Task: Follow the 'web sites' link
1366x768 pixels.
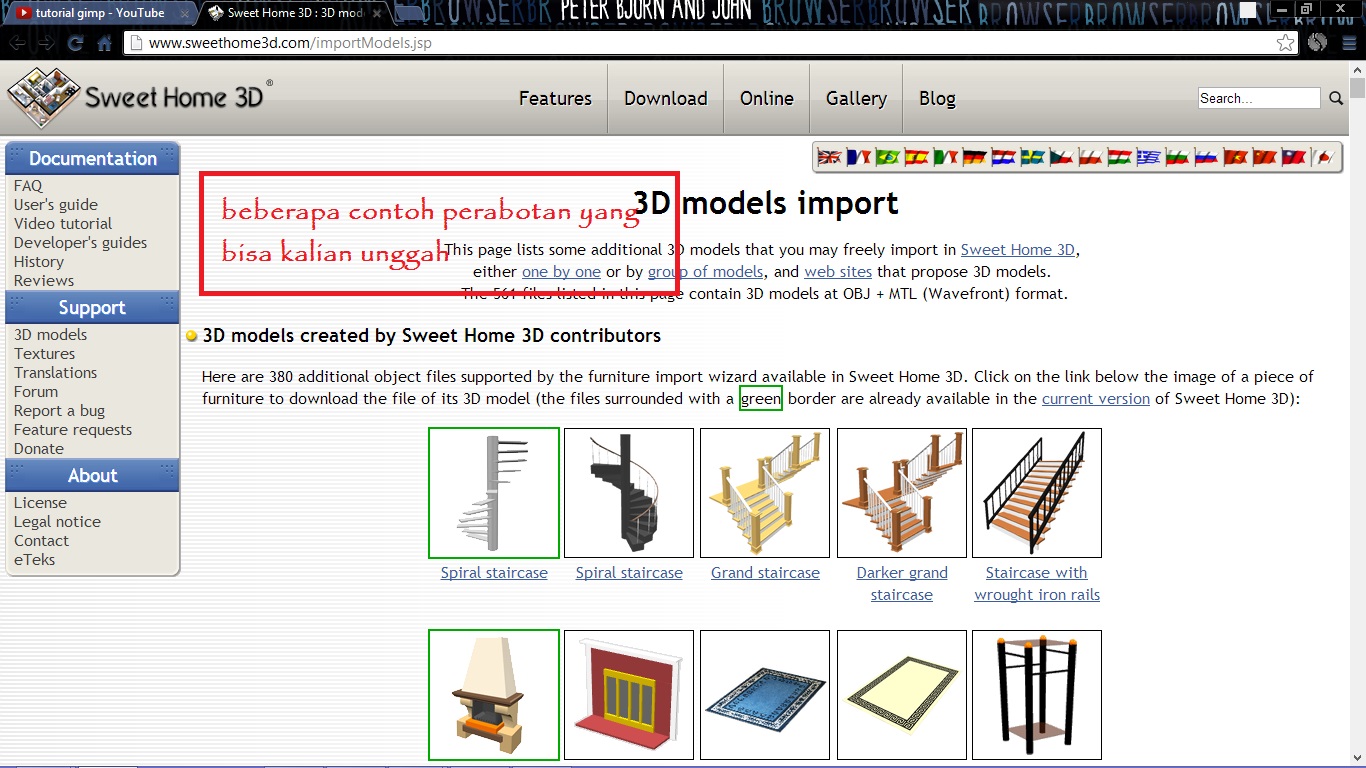Action: pyautogui.click(x=838, y=271)
